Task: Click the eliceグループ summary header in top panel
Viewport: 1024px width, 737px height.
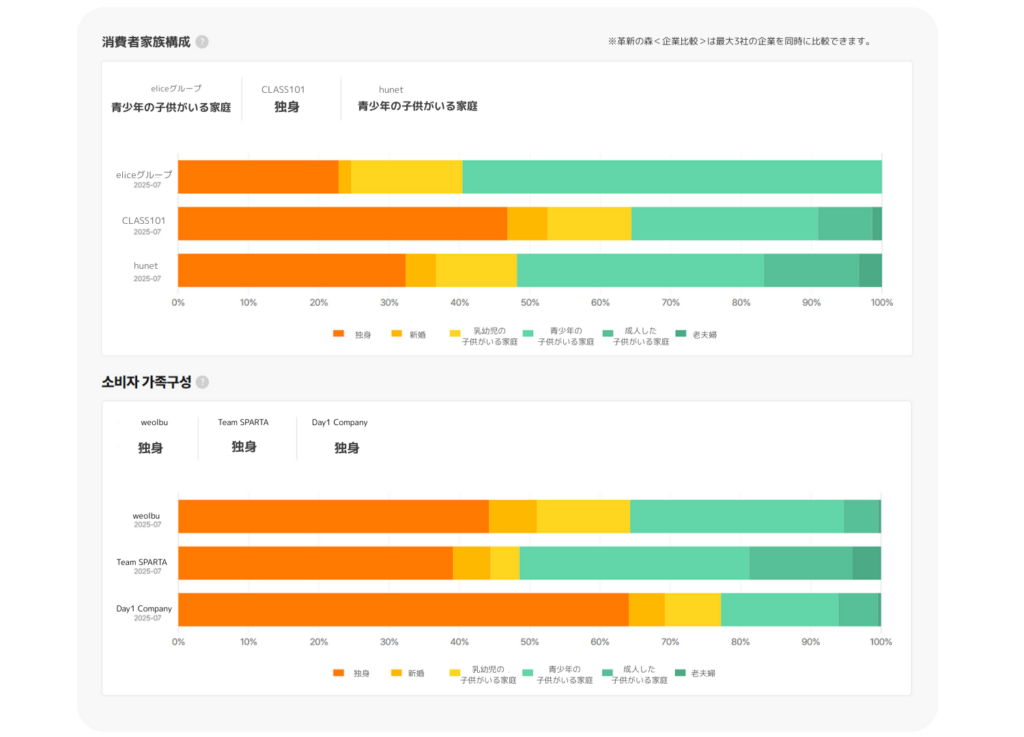Action: coord(170,98)
